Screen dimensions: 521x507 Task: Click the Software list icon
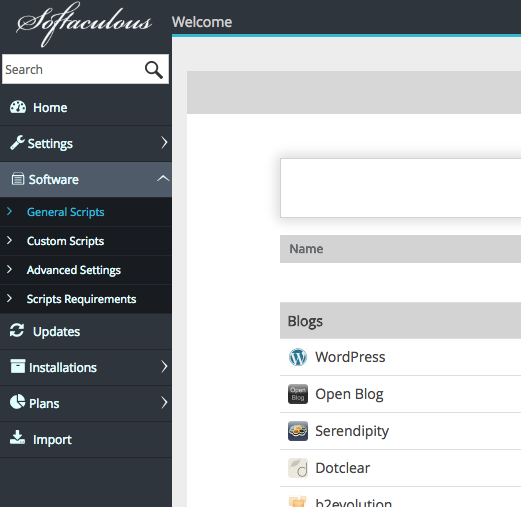pos(18,179)
